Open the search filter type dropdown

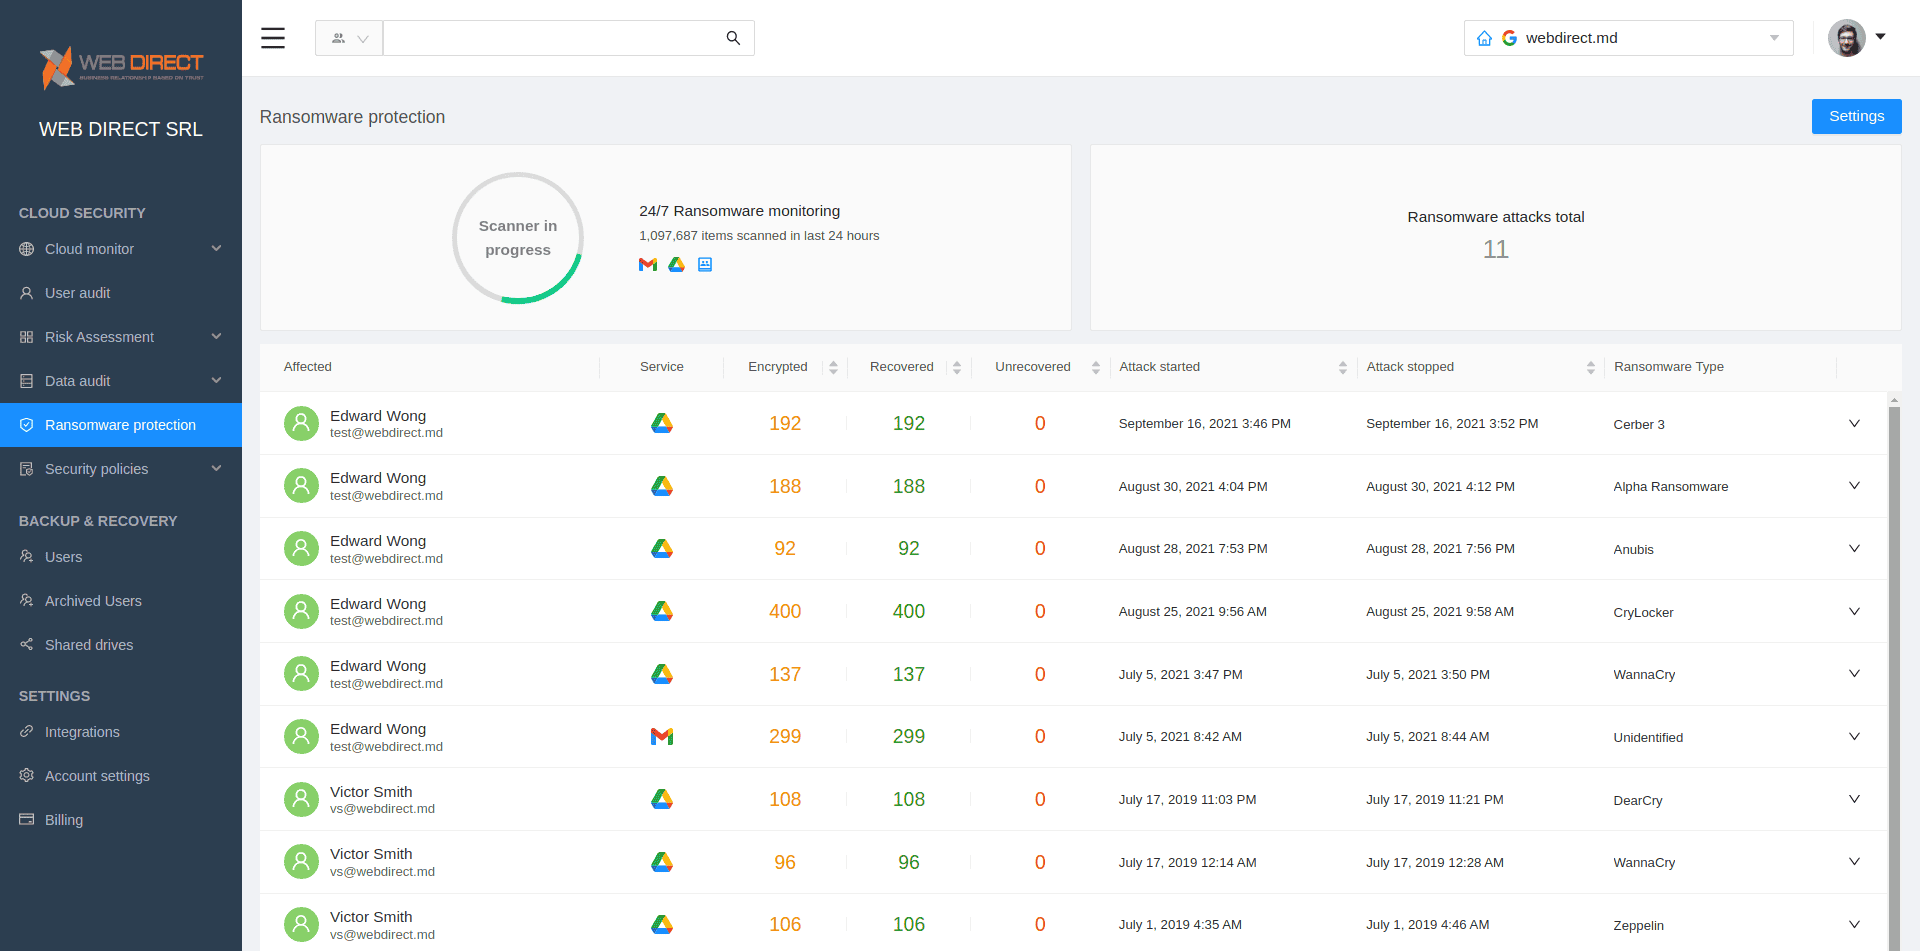[x=349, y=38]
